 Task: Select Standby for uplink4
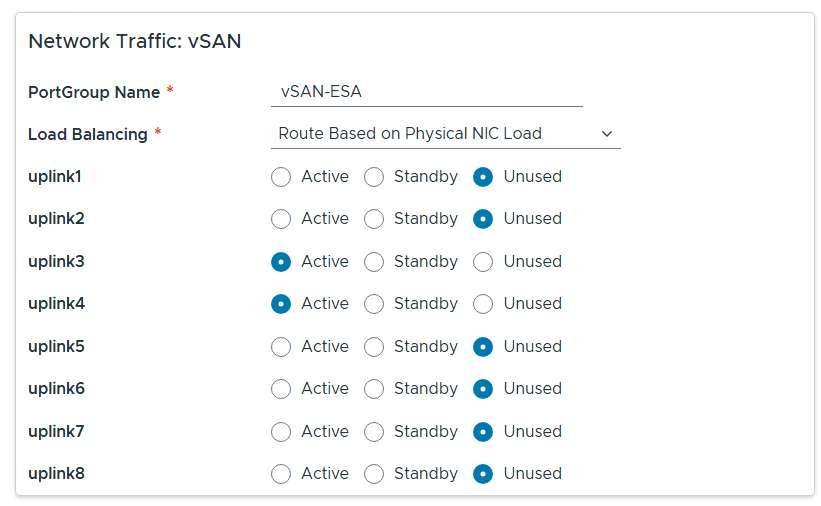click(x=374, y=304)
